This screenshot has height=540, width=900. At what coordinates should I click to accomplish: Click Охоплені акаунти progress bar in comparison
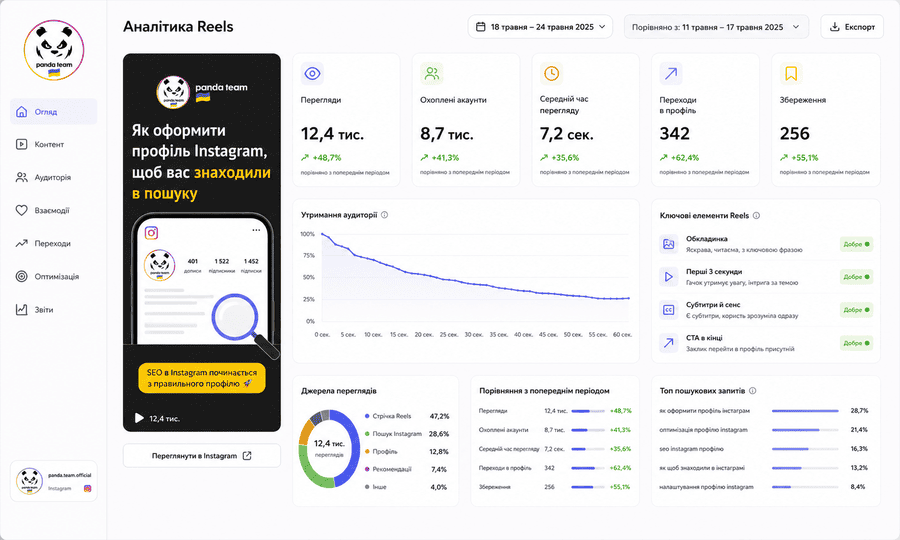(588, 430)
